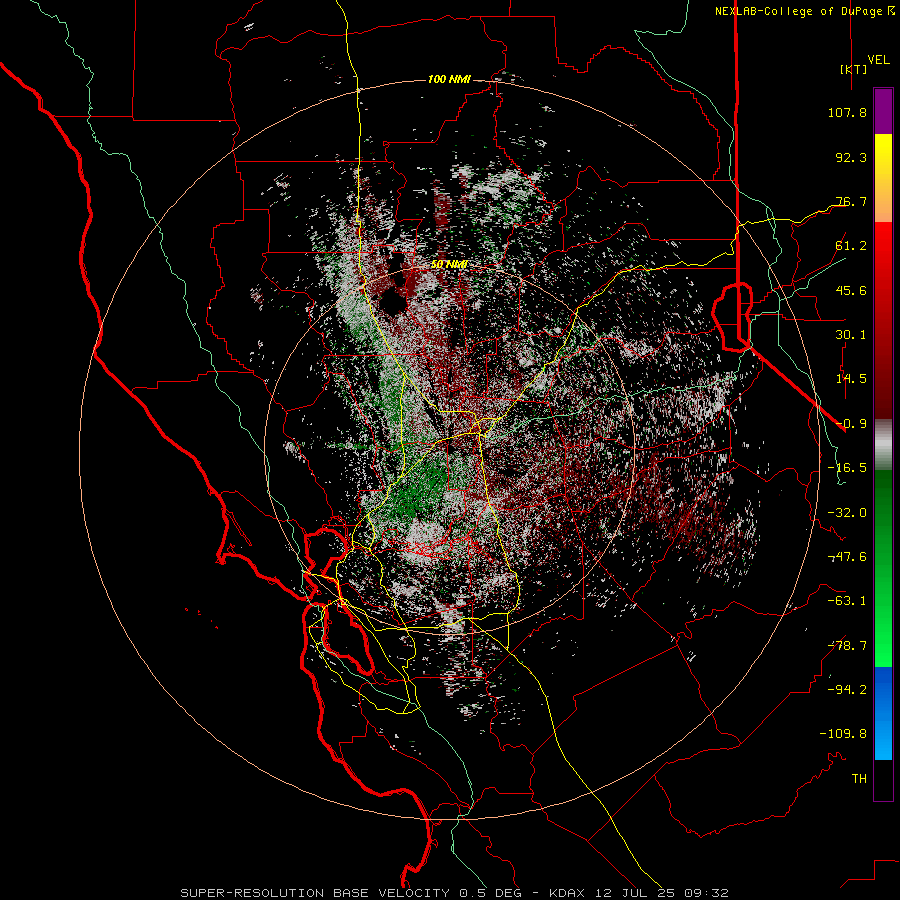Click the 14.5 velocity scale value
This screenshot has height=900, width=900.
851,379
